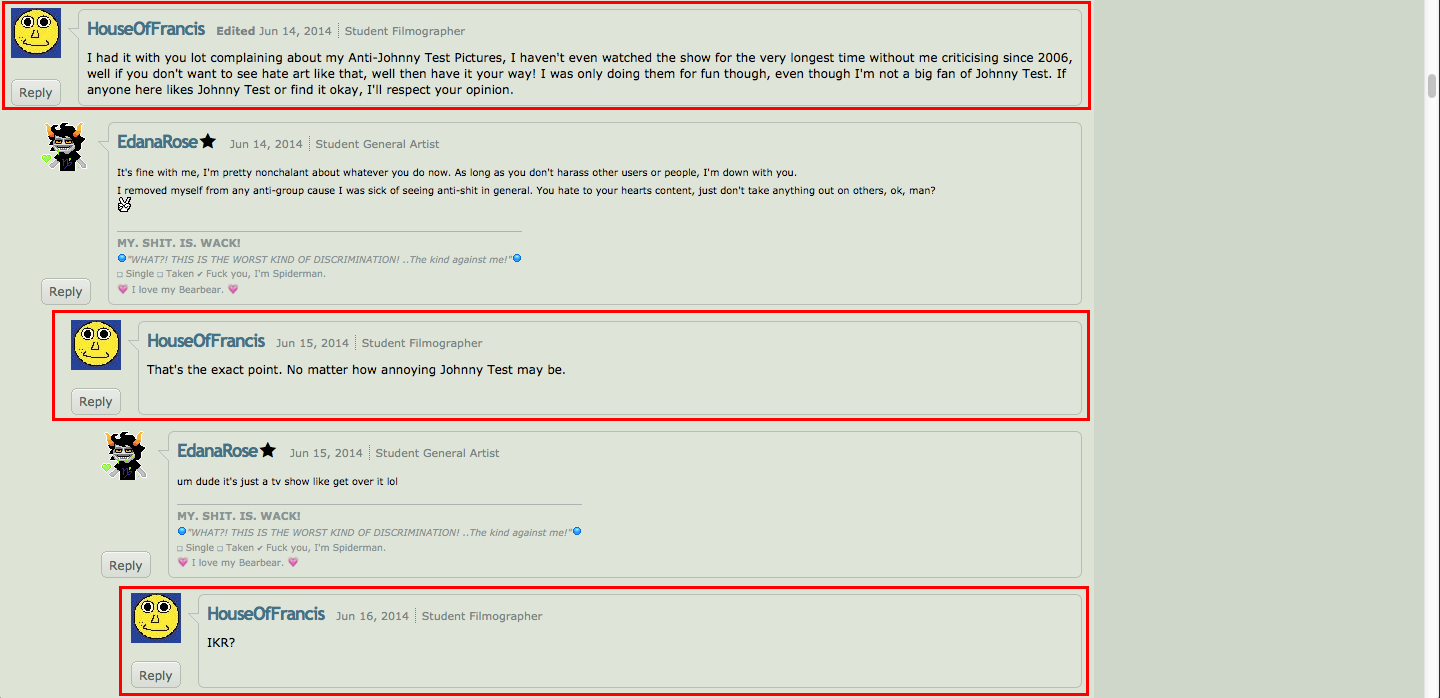1440x698 pixels.
Task: Click HouseOfFrancis avatar beside the Jun 15 comment
Action: coord(96,345)
